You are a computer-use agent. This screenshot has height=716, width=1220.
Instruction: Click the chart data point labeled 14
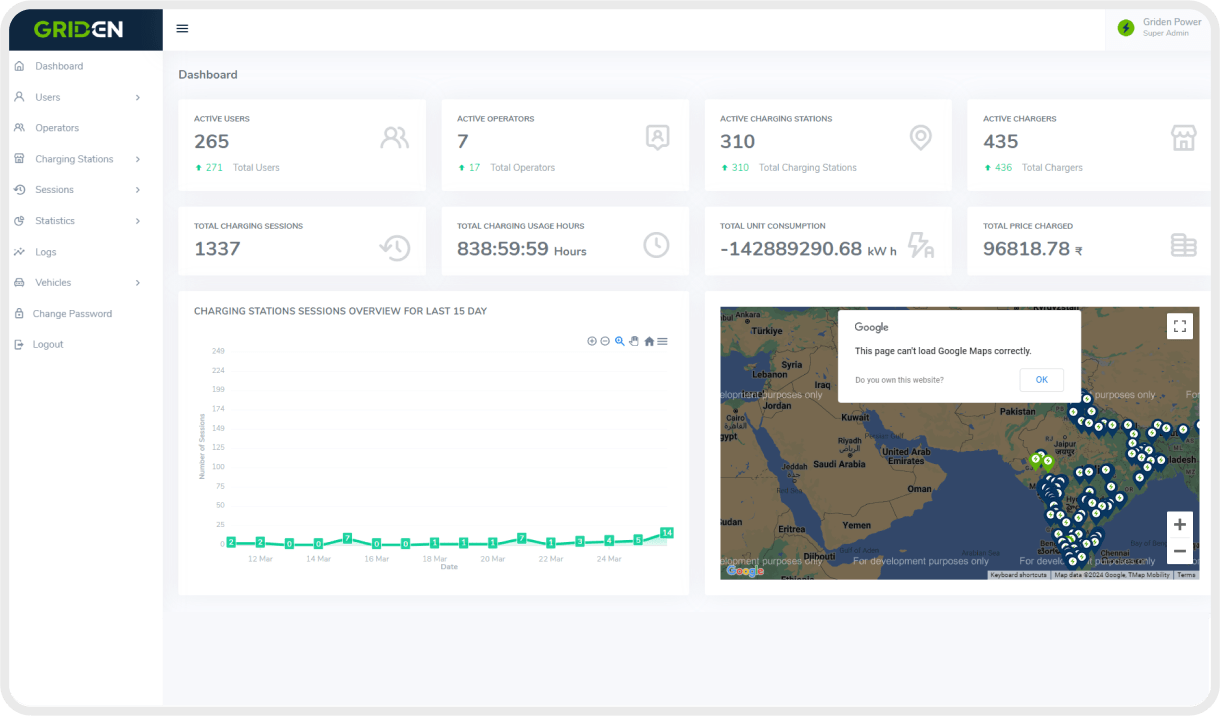tap(667, 532)
